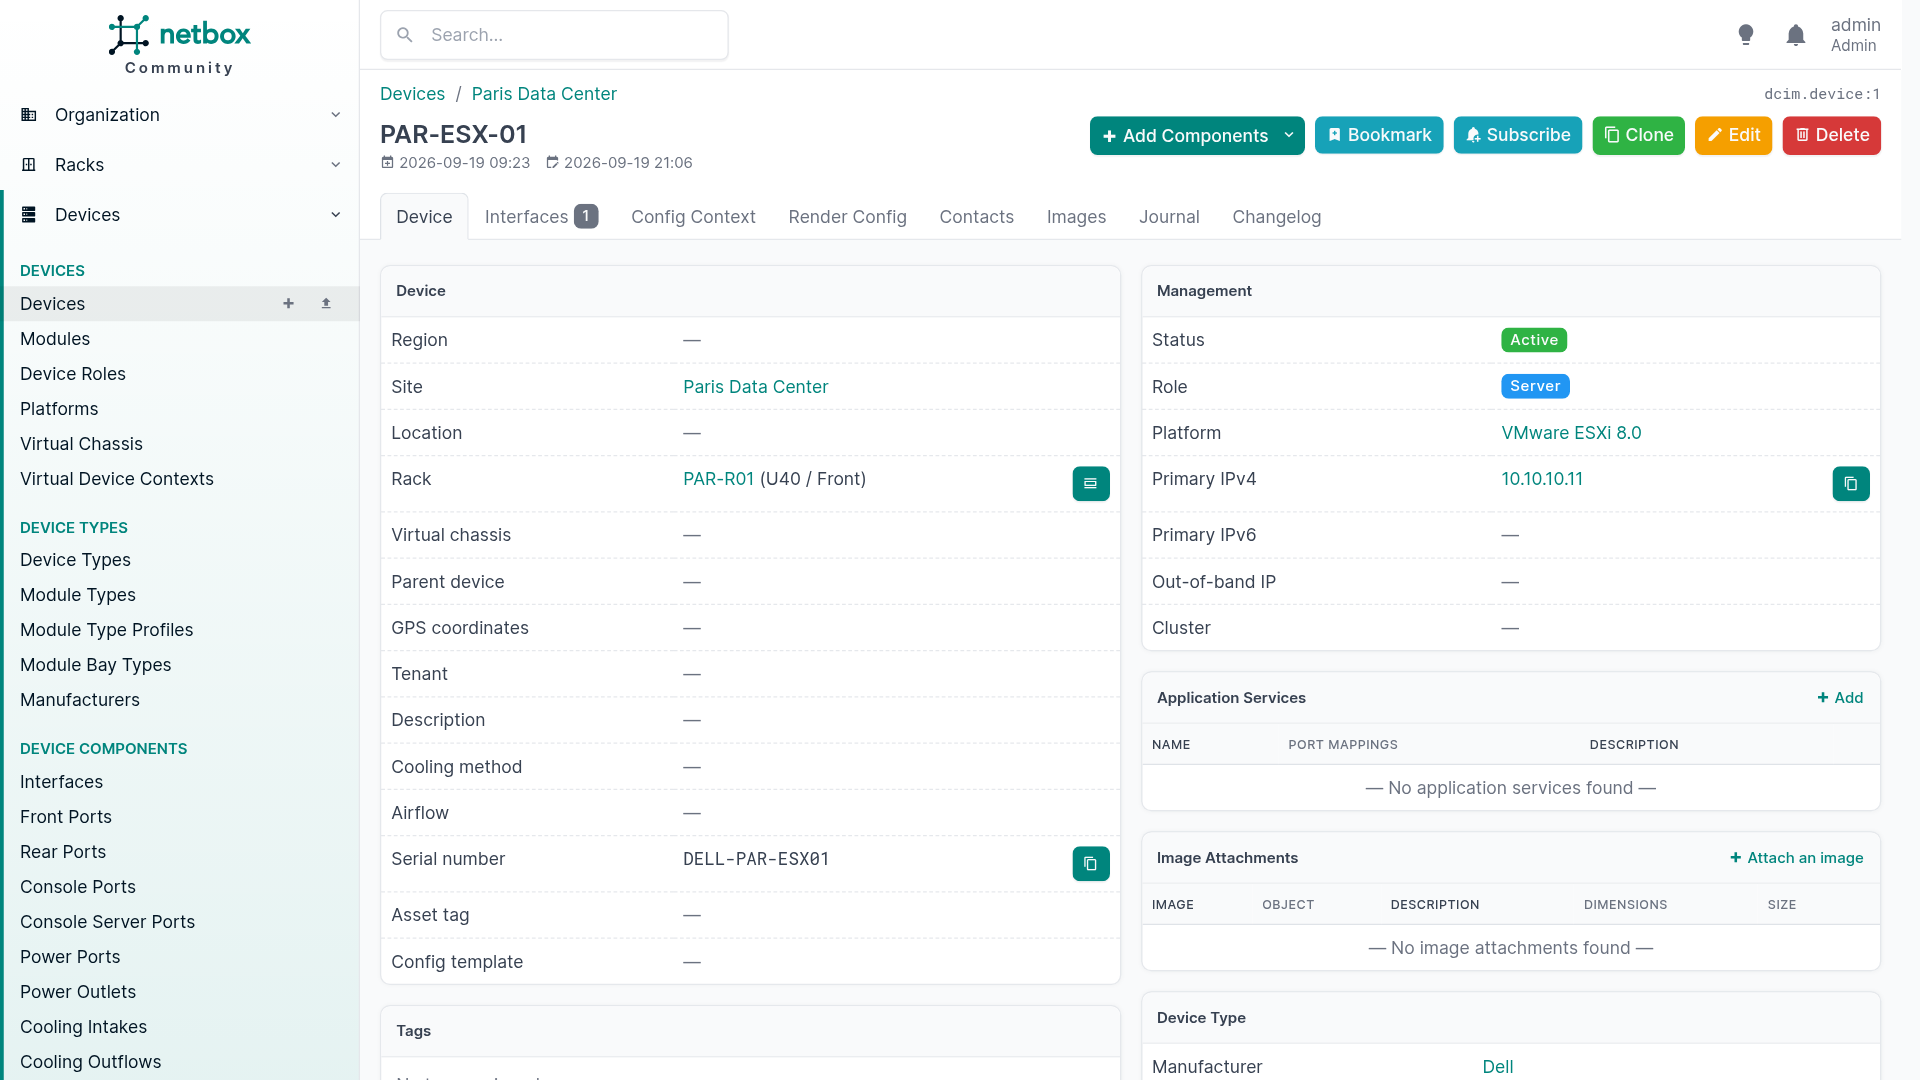Delete the PAR-ESX-01 device
This screenshot has height=1080, width=1920.
pos(1831,135)
